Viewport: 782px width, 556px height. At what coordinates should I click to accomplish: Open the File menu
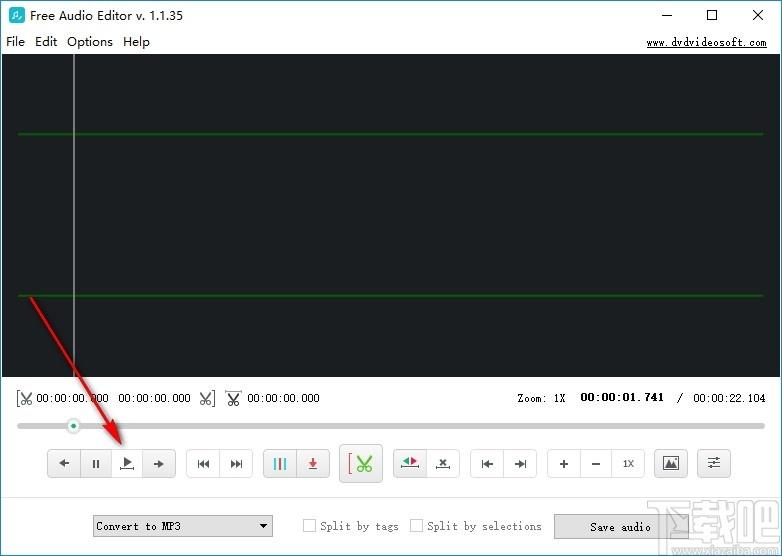(15, 42)
